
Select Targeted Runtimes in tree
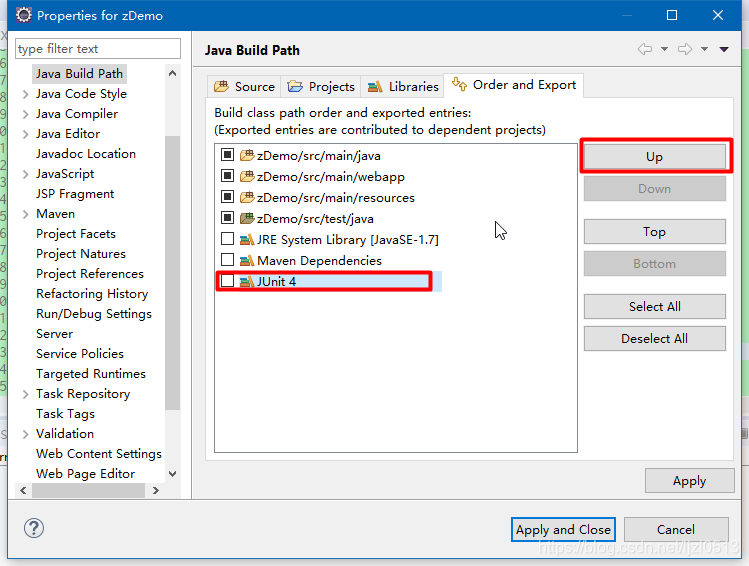[x=91, y=374]
